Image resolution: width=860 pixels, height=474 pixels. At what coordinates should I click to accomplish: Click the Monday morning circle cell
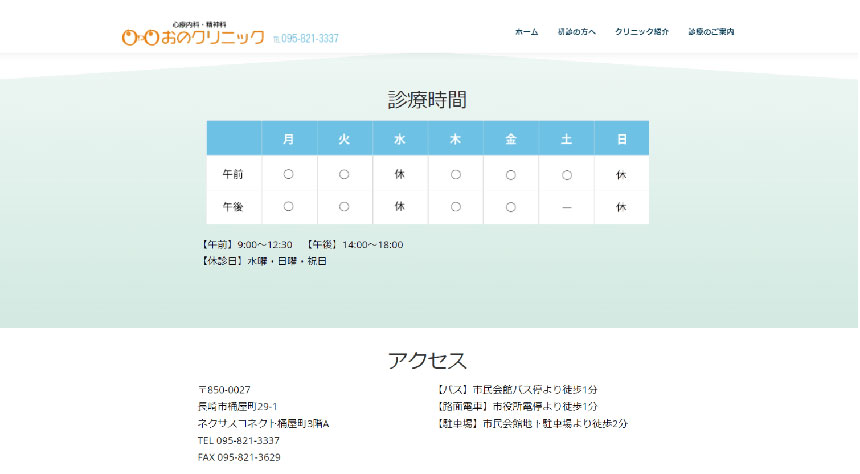(288, 174)
